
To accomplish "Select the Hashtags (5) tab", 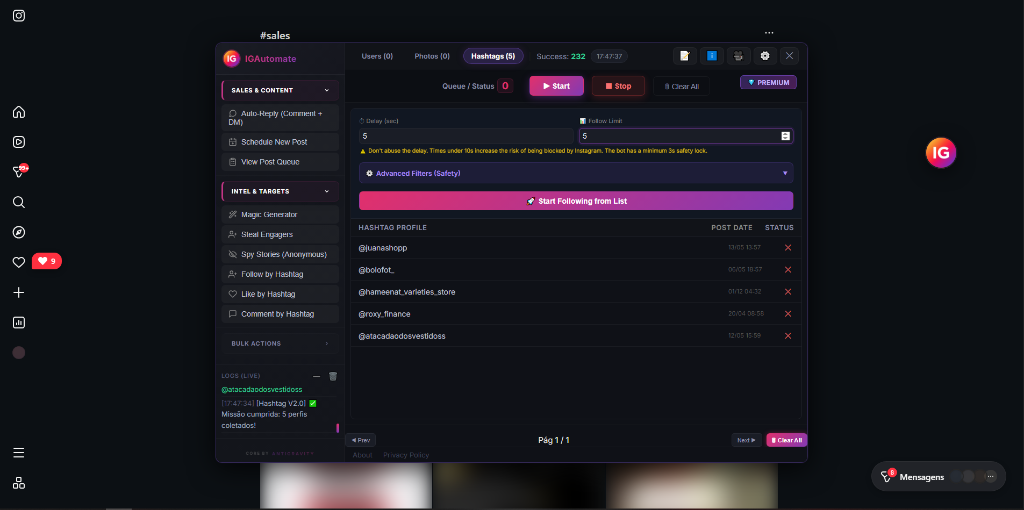I will click(x=493, y=56).
